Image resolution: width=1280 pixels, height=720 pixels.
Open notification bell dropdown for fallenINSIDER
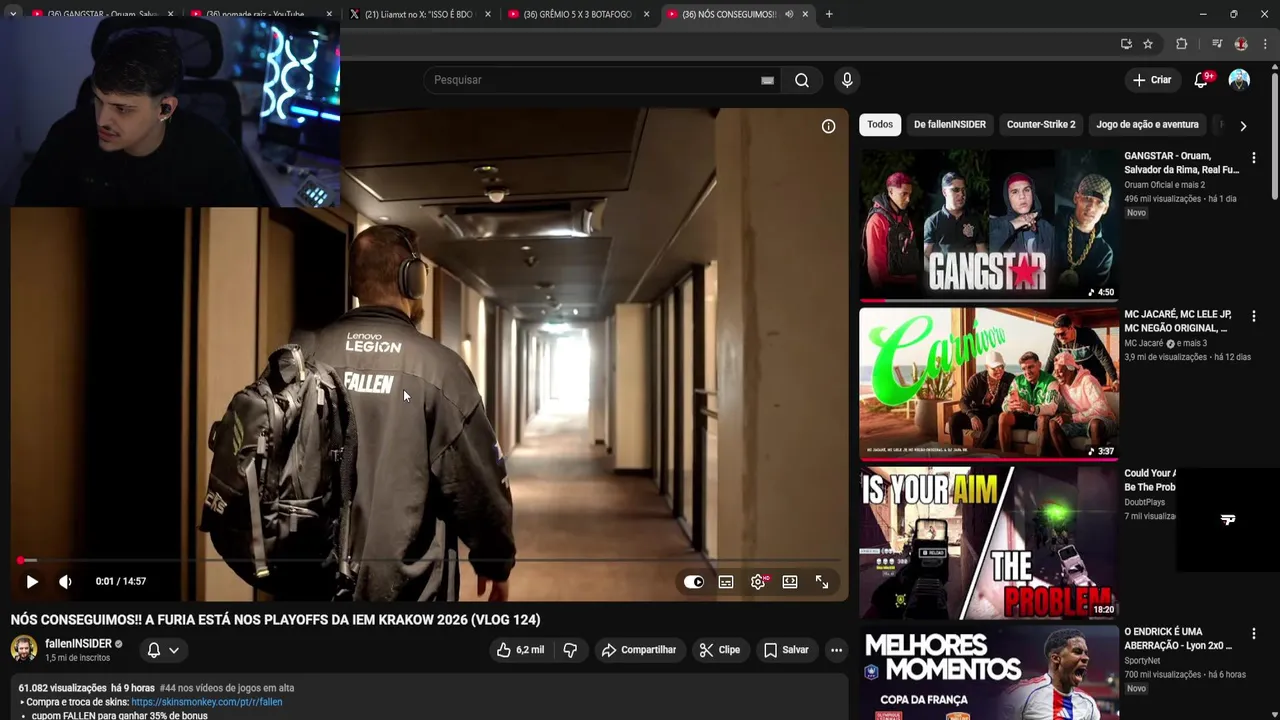pyautogui.click(x=163, y=650)
